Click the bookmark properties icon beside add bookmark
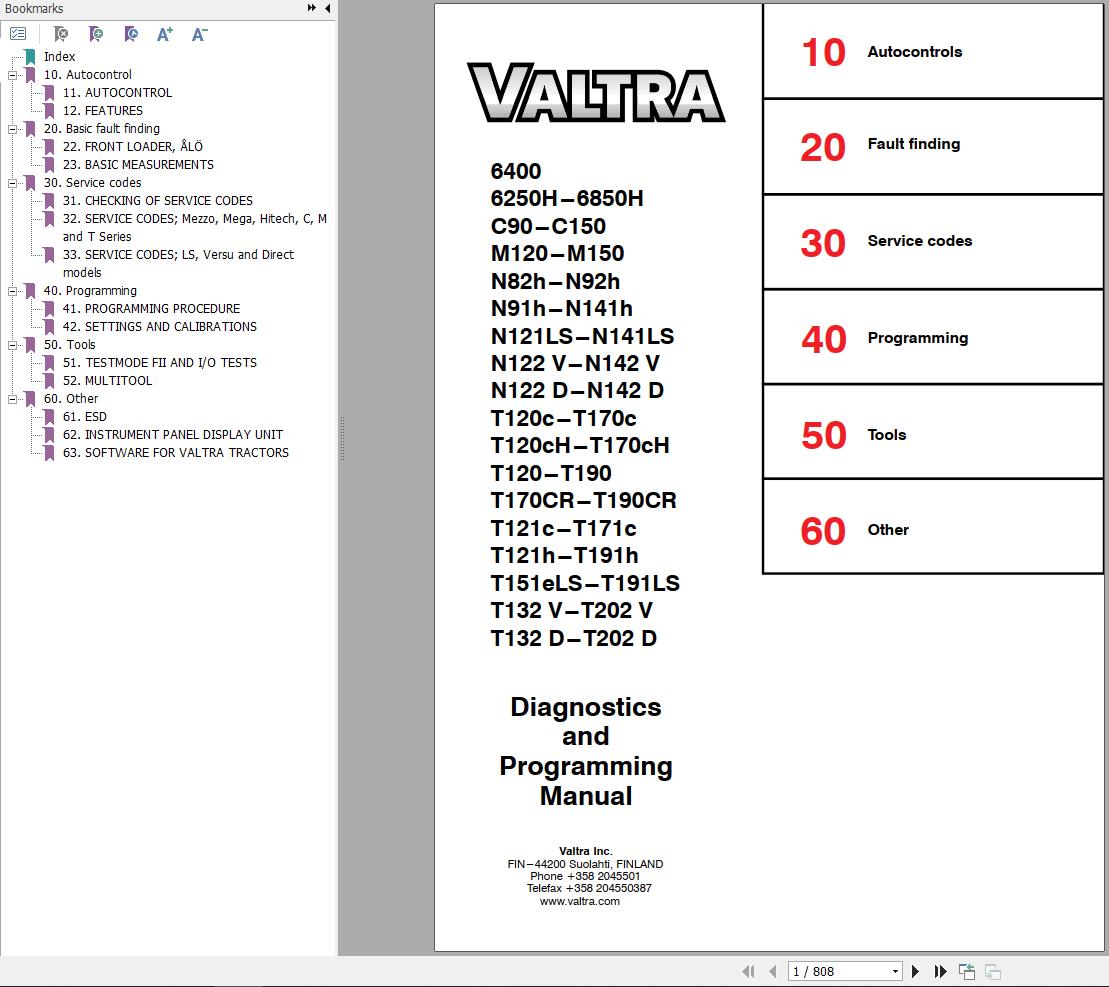This screenshot has width=1109, height=987. click(131, 34)
